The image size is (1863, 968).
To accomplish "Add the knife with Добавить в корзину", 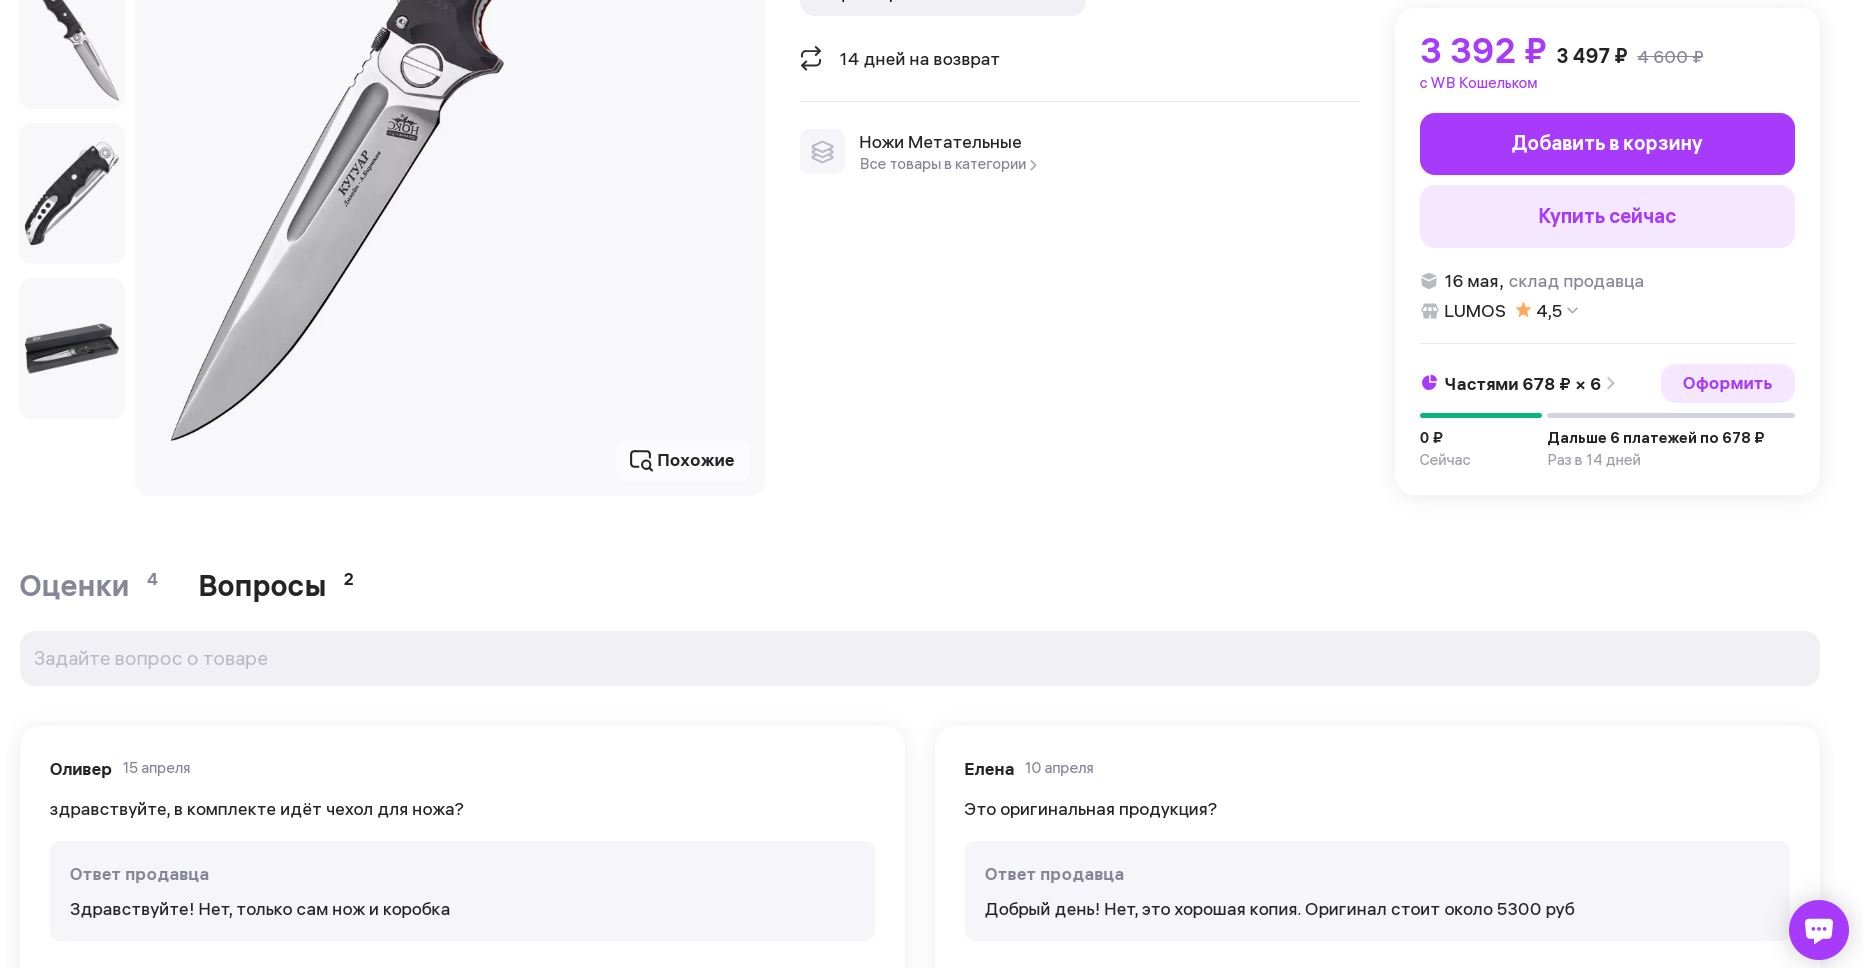I will 1607,144.
